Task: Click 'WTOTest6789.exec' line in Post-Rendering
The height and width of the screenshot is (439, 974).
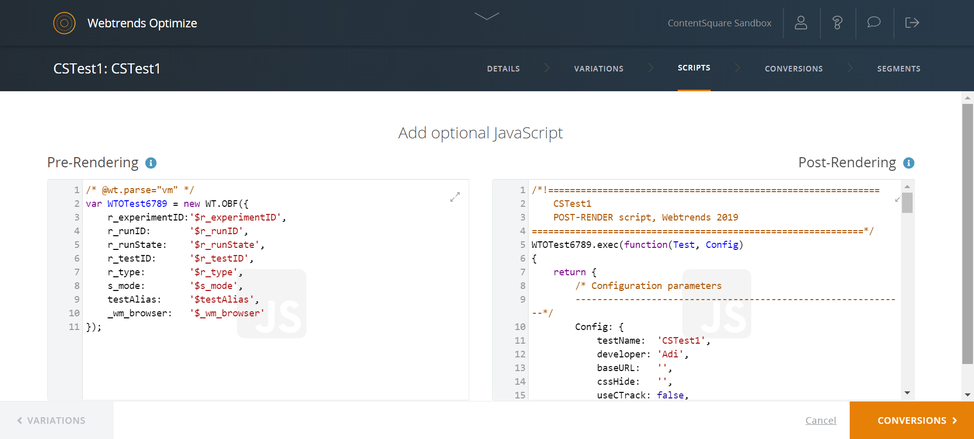Action: [637, 245]
